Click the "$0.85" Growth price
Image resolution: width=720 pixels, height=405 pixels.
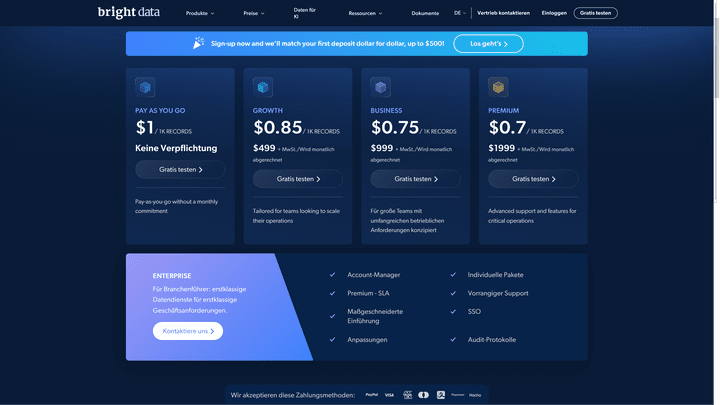(277, 127)
